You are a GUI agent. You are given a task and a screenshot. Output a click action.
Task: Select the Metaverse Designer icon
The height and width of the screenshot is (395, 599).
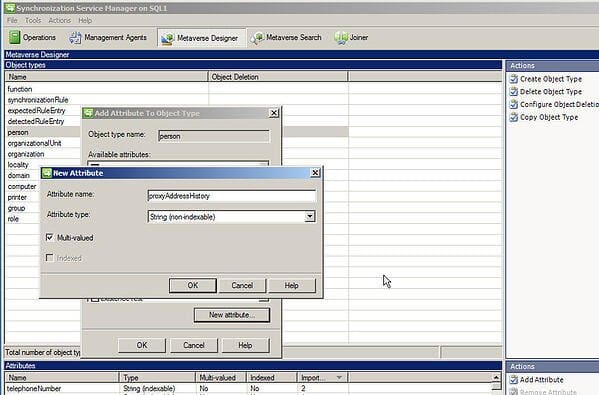168,38
